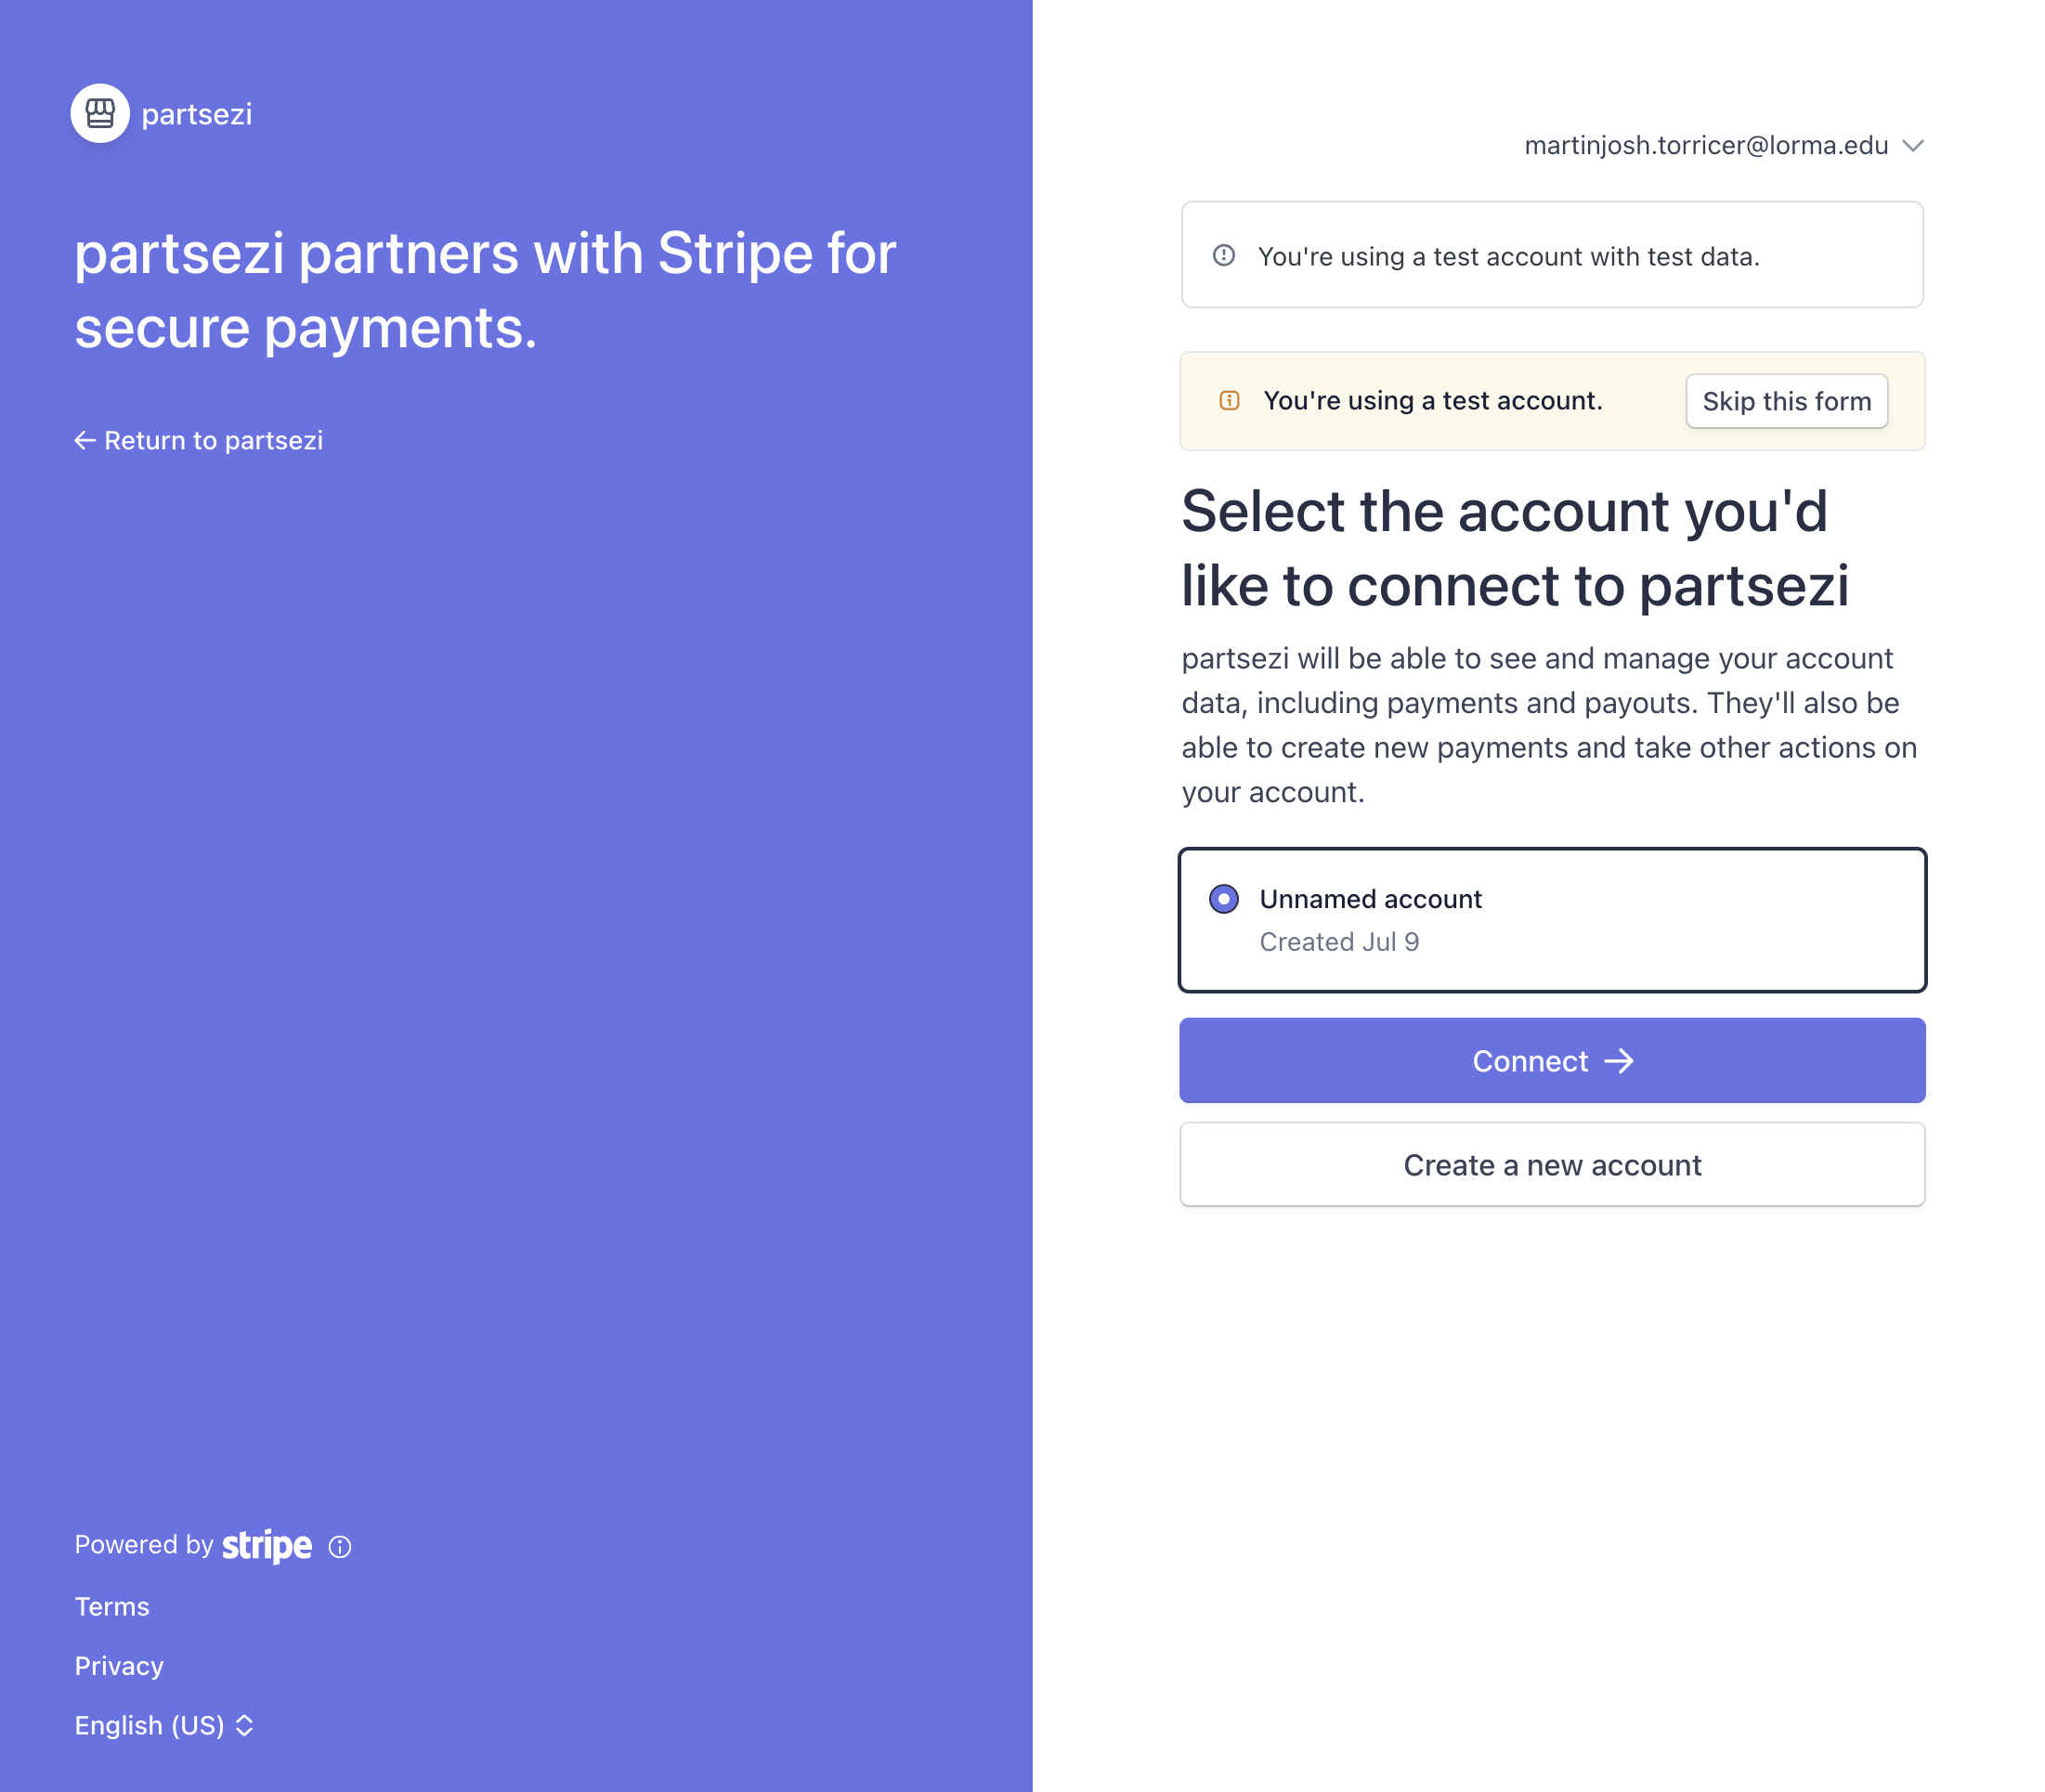
Task: Follow the Return to partsezi link
Action: pyautogui.click(x=213, y=441)
